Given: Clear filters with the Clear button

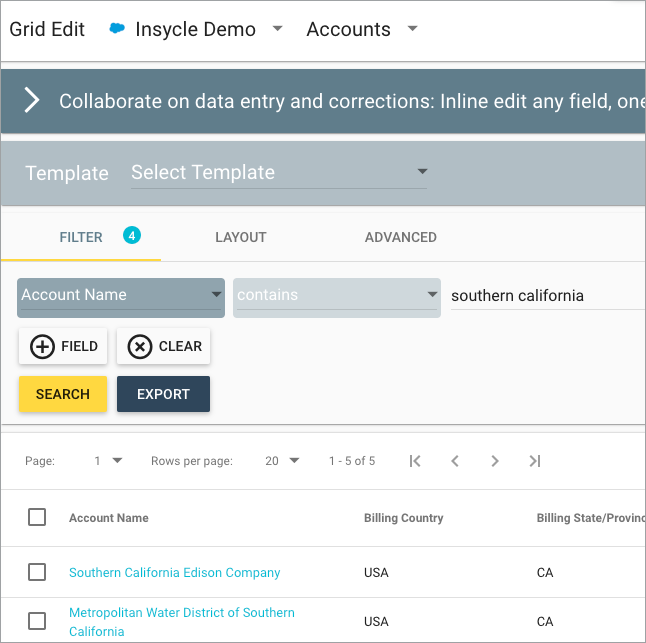Looking at the screenshot, I should click(x=163, y=347).
